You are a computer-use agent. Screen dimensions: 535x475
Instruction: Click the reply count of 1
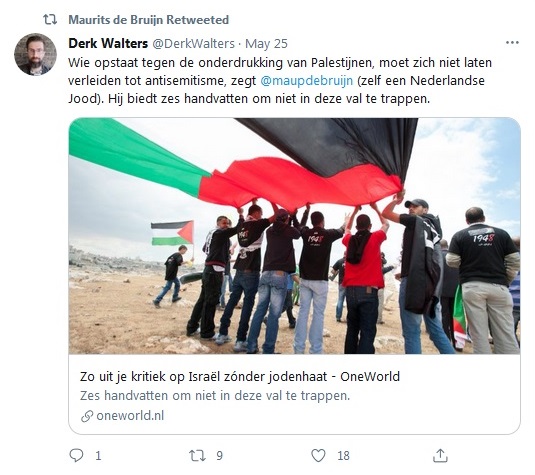coord(98,456)
